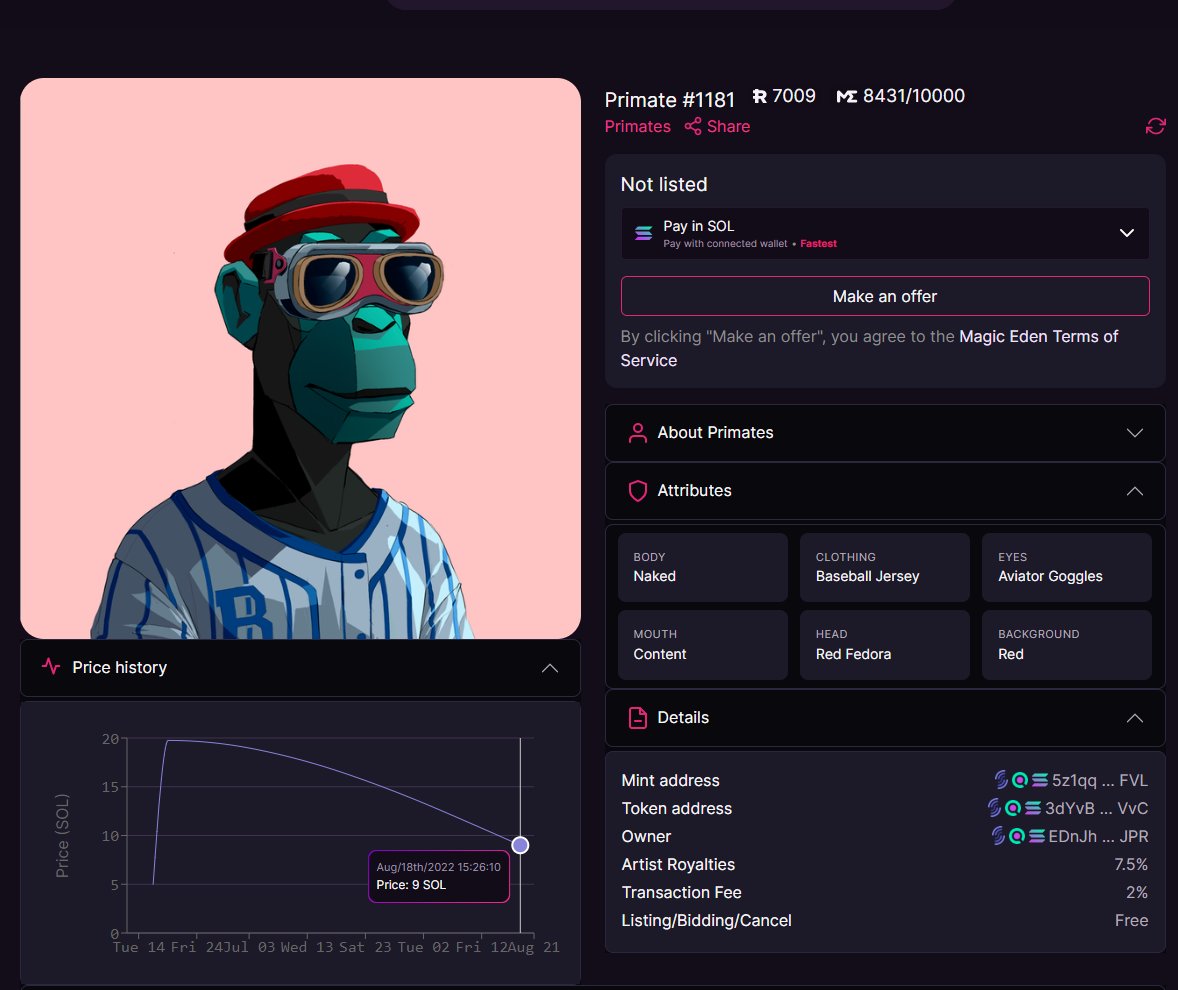Open Token address in SolanaFM swirl icon
Viewport: 1178px width, 990px height.
[995, 807]
